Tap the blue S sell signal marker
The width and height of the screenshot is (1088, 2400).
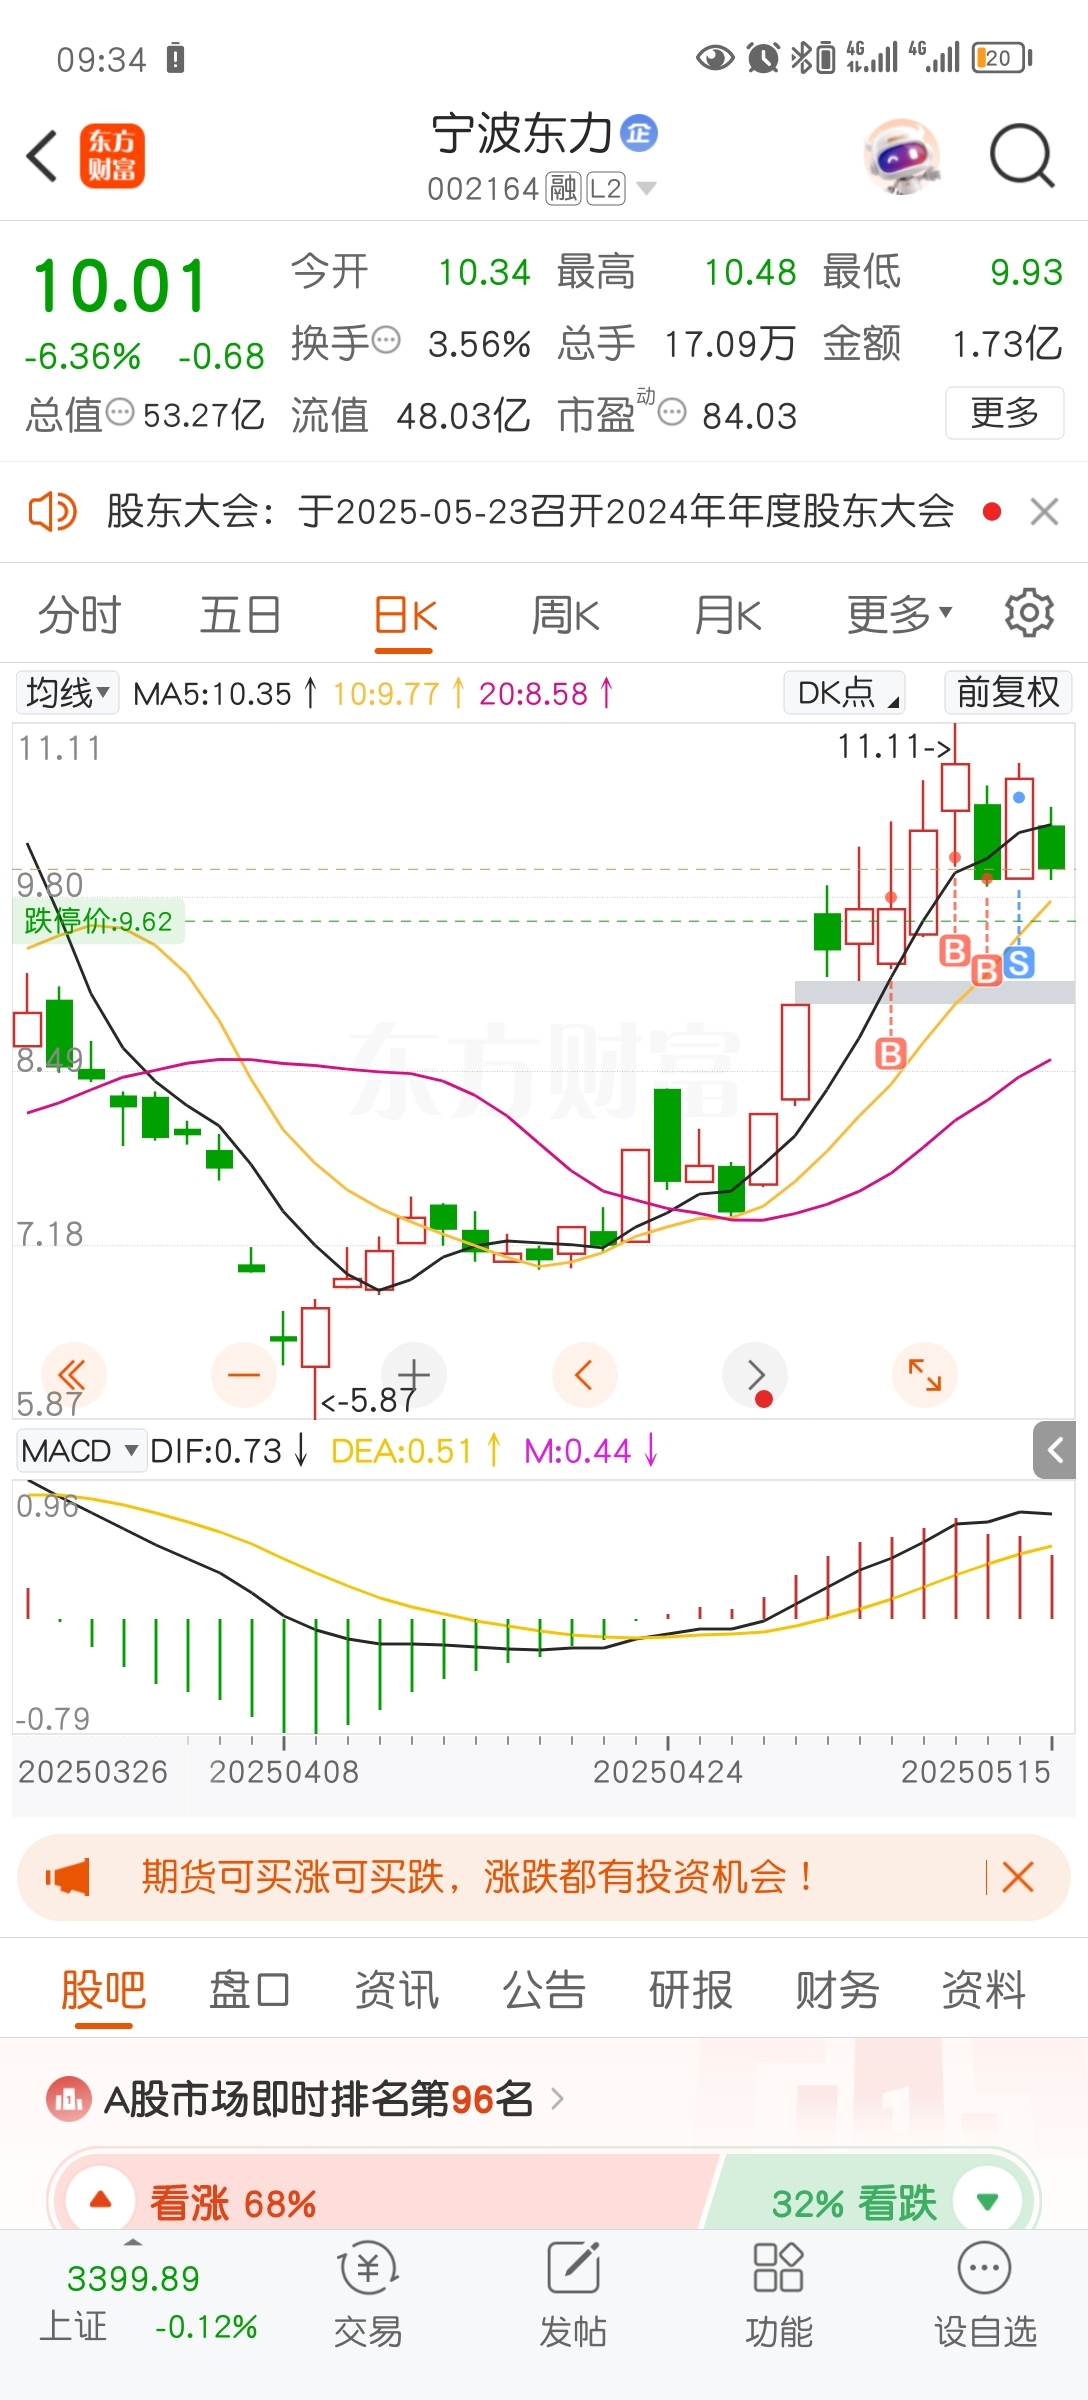pos(1018,963)
